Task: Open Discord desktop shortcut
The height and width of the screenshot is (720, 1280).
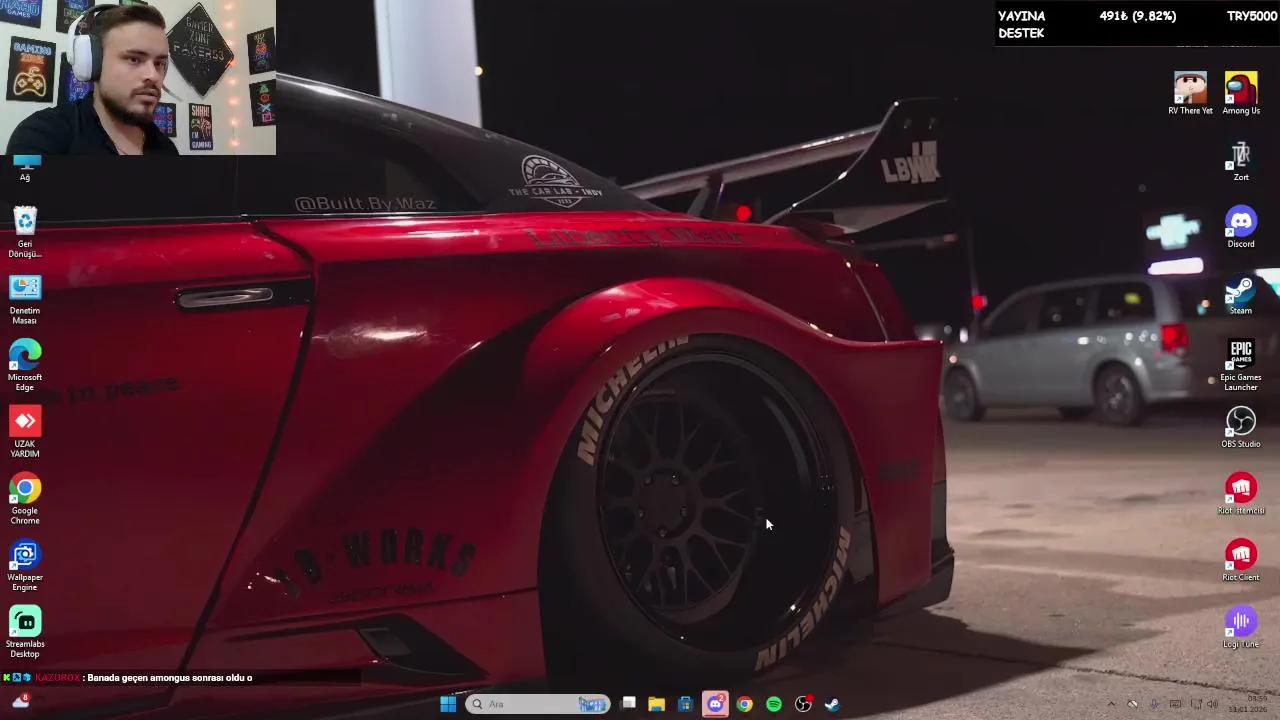Action: [1241, 227]
